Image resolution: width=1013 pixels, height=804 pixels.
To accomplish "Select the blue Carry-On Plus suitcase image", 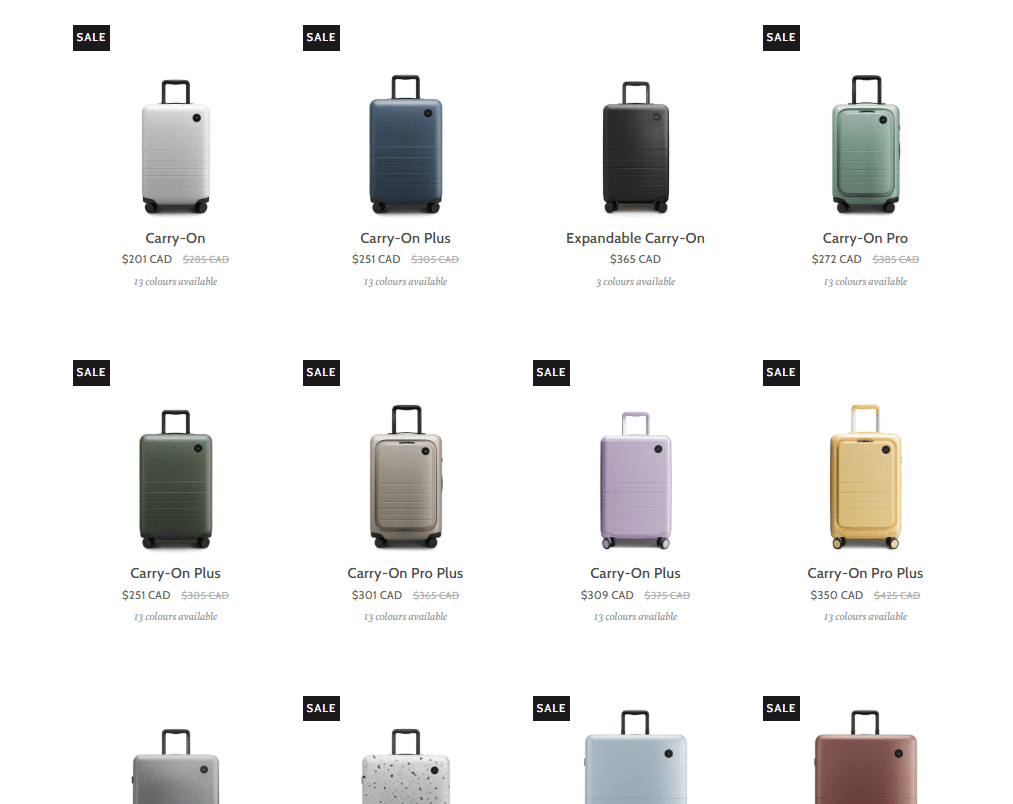I will click(x=406, y=144).
